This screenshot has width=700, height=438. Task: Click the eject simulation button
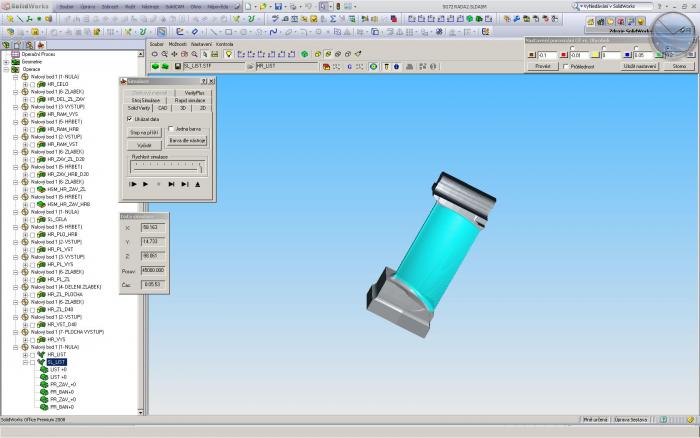pyautogui.click(x=197, y=184)
